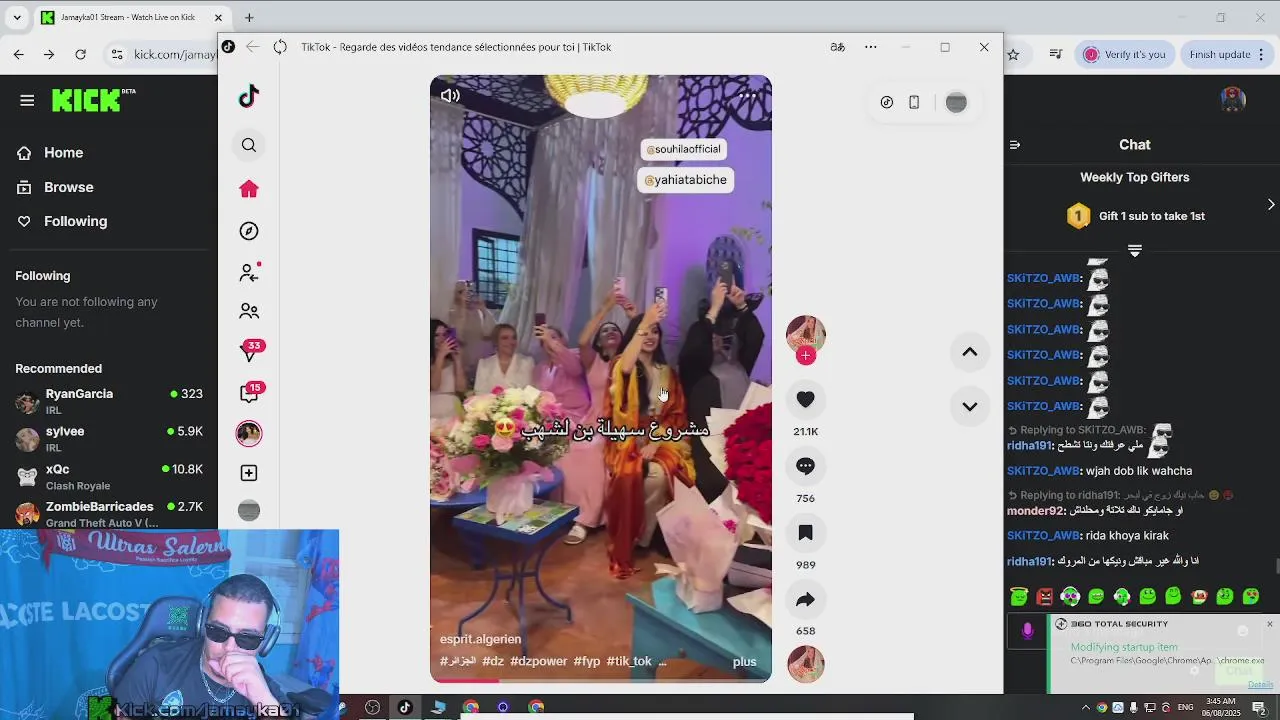
Task: Open the @yahiatabiche mention tag
Action: coord(686,180)
